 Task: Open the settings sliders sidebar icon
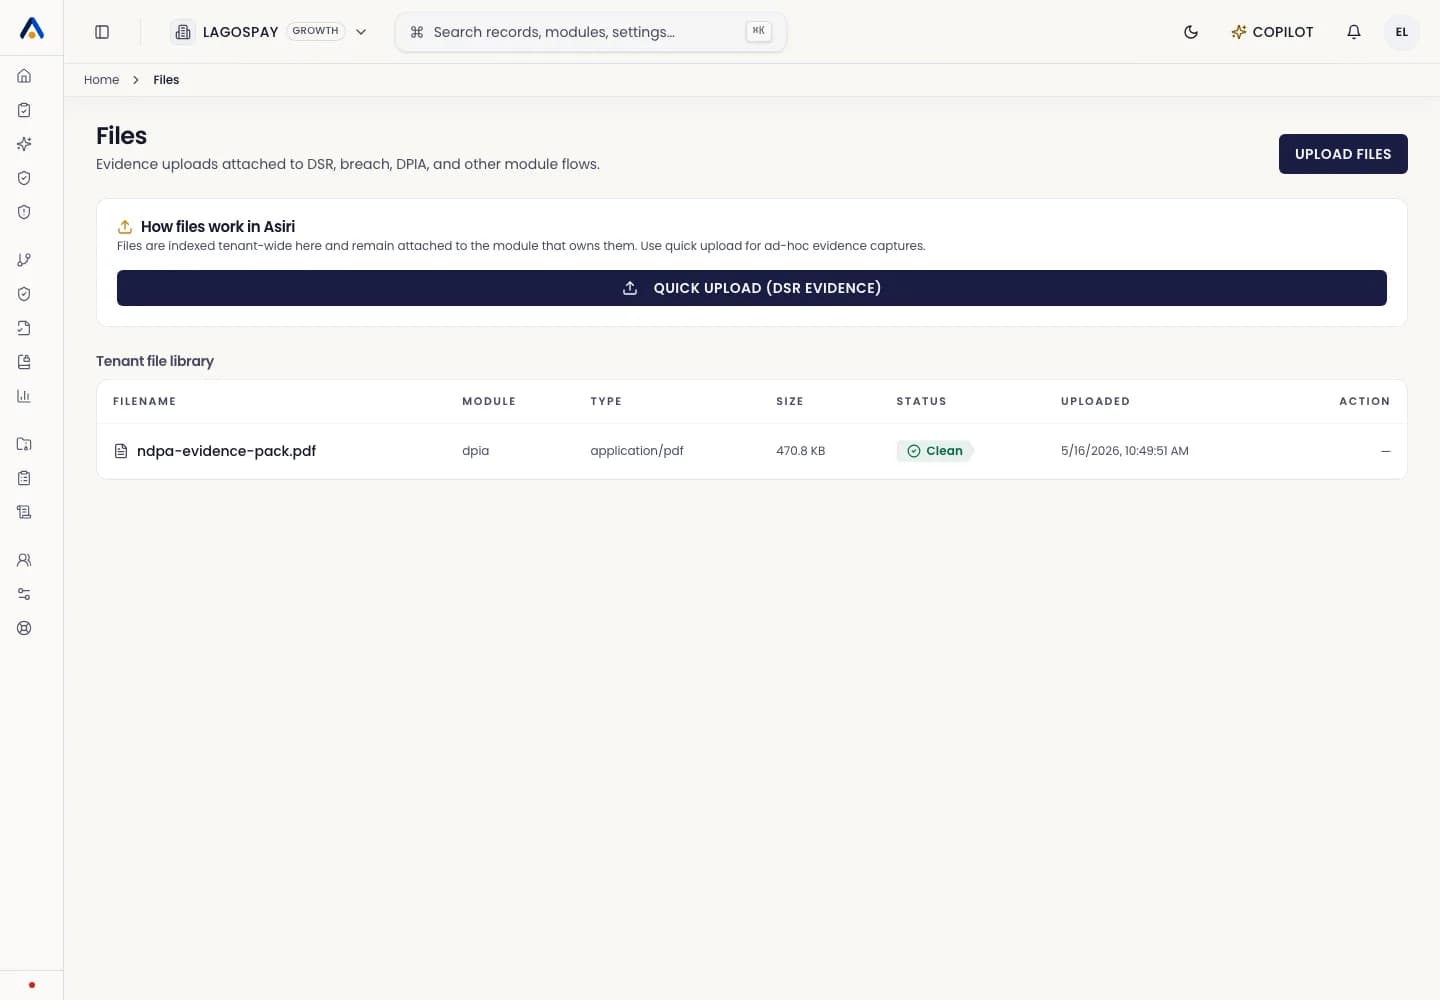tap(24, 594)
